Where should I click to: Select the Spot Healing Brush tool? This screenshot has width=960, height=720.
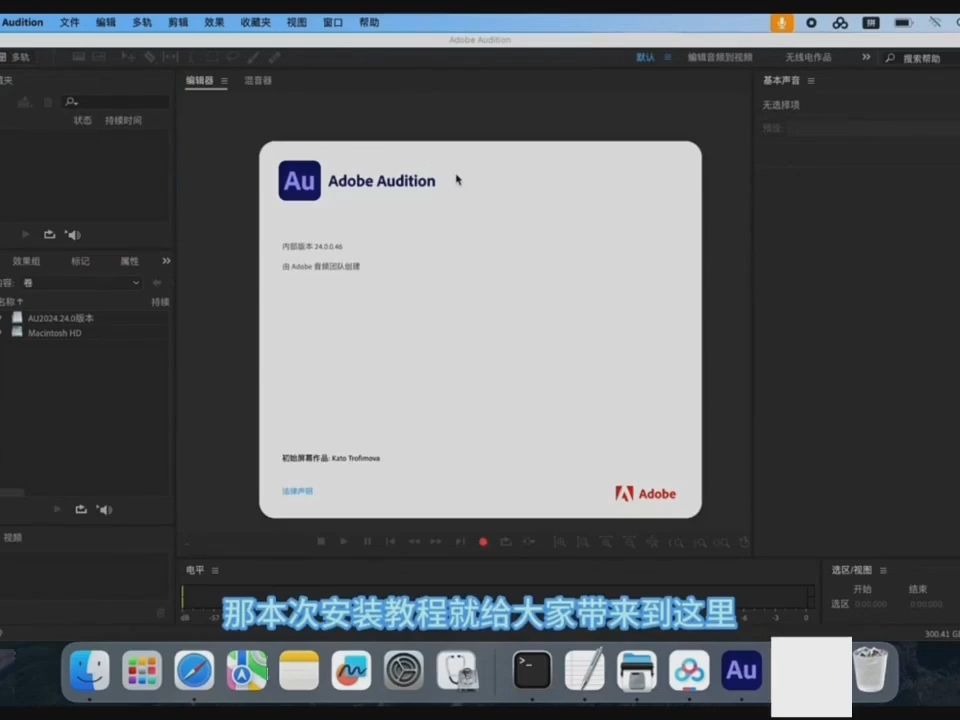272,57
